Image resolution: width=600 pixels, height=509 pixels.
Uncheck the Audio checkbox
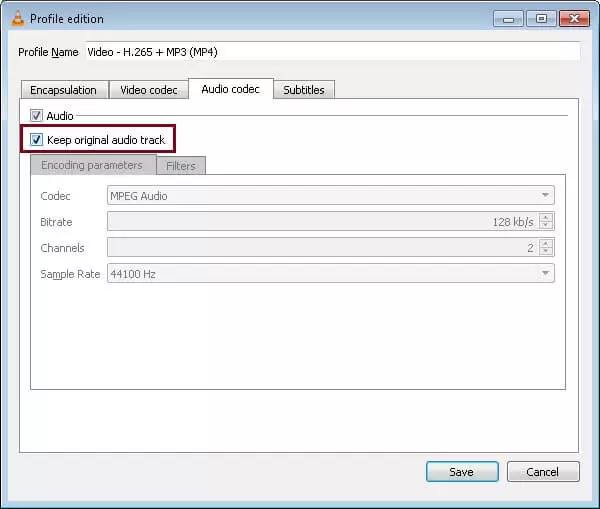[x=36, y=115]
